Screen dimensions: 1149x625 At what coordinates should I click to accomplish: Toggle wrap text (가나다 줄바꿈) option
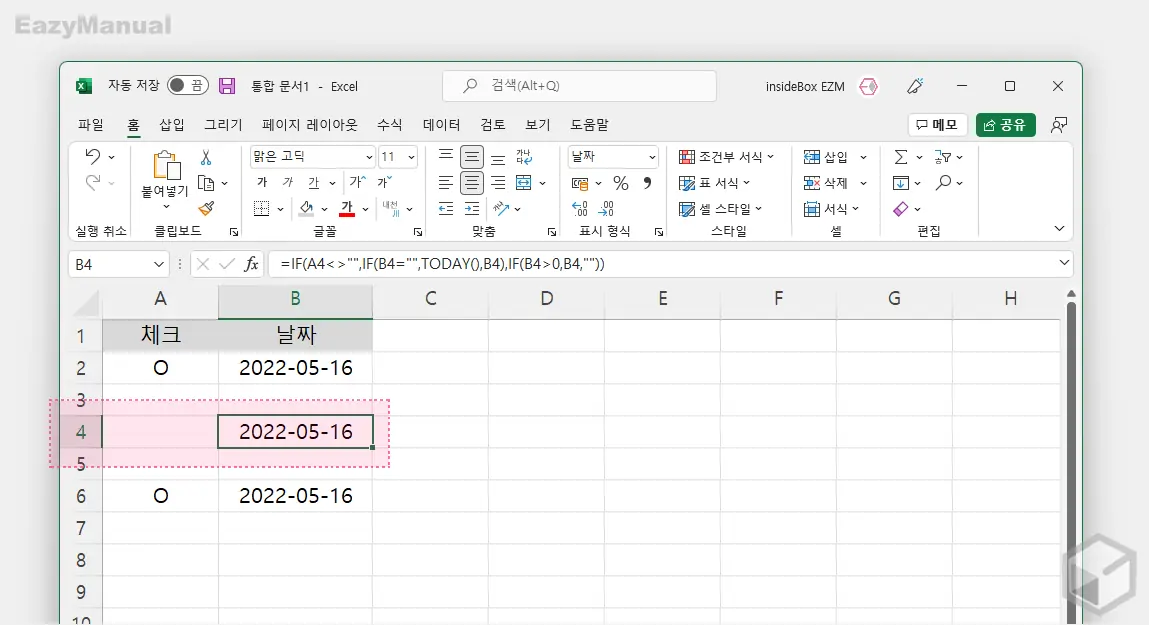523,157
